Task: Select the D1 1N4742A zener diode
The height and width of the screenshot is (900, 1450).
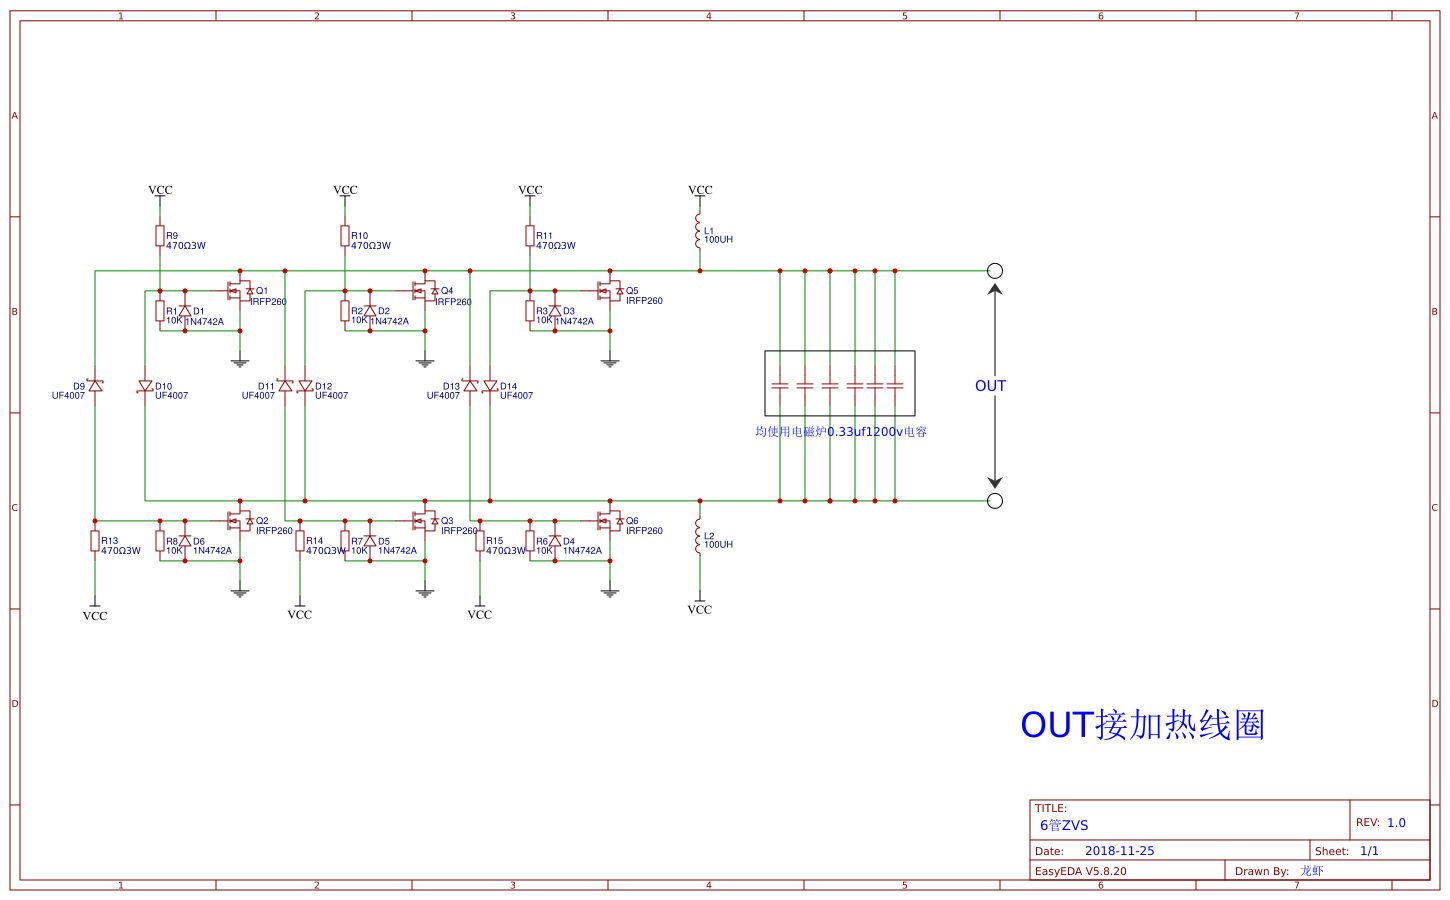Action: click(185, 311)
